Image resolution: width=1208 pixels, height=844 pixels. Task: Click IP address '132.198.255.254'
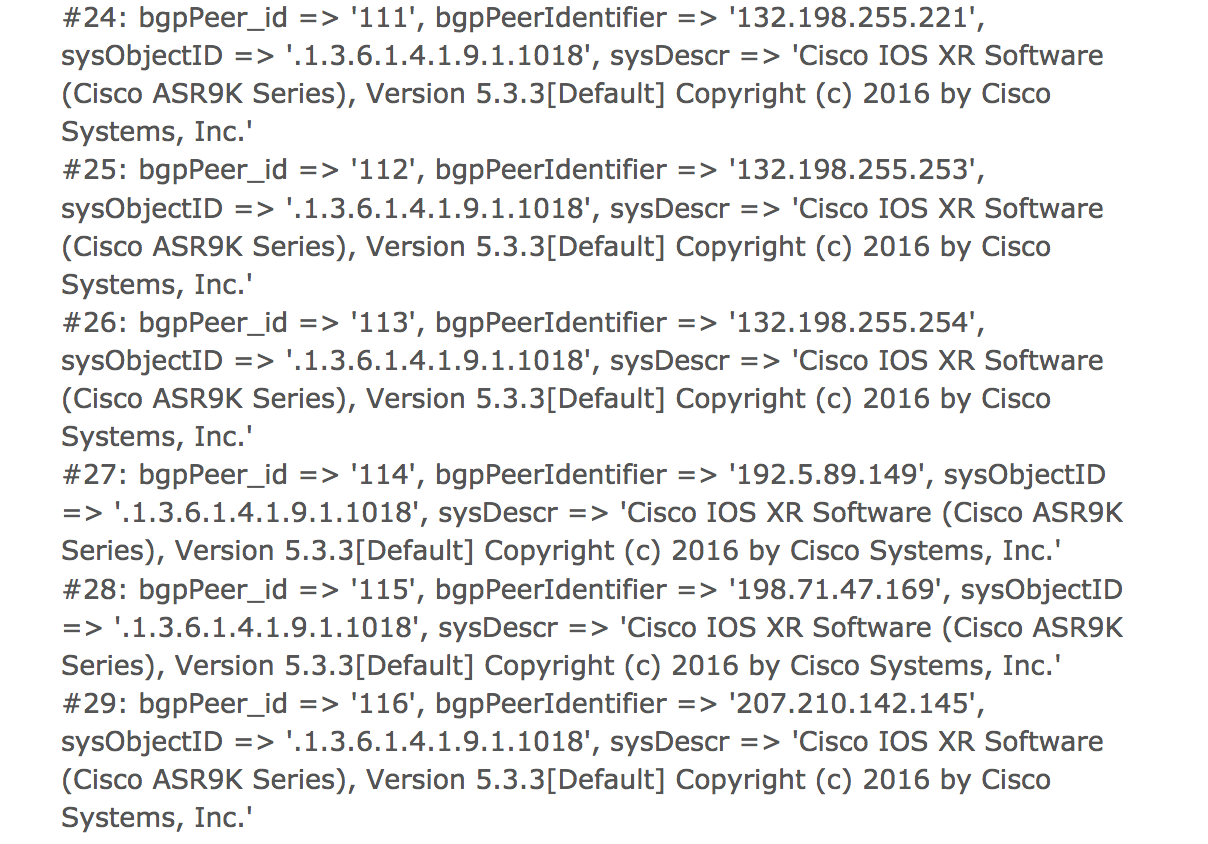pos(853,322)
